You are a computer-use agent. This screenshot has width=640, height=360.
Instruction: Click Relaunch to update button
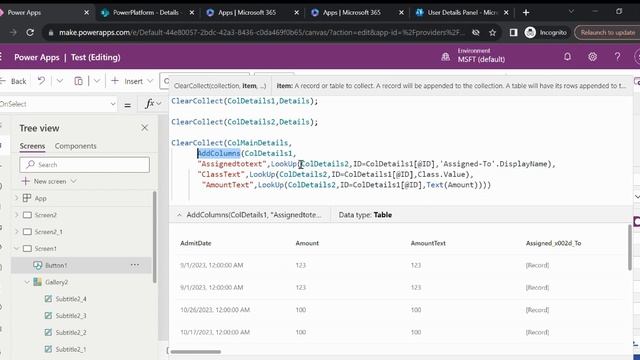click(607, 32)
